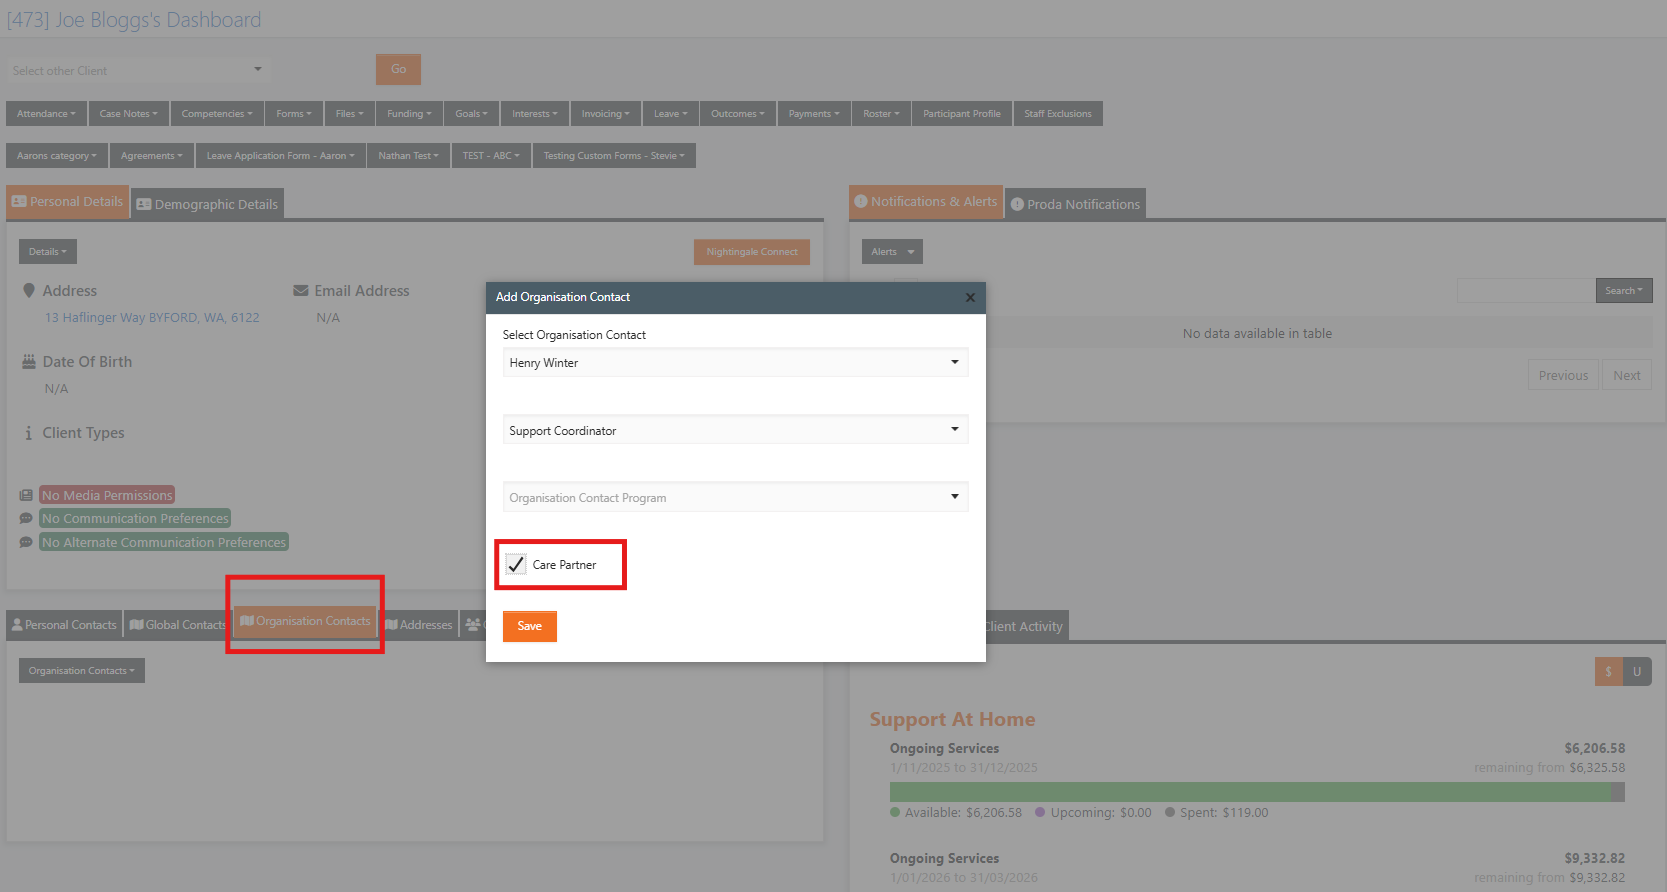
Task: Open the 13 Haflinger Way address link
Action: point(152,318)
